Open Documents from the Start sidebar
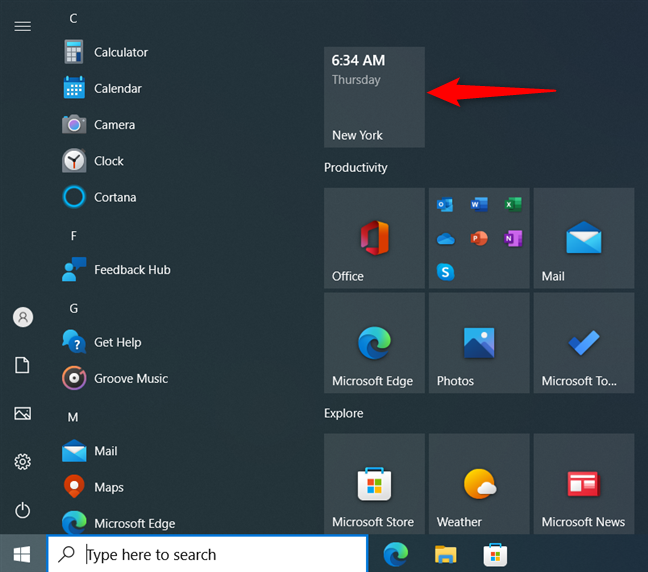648x572 pixels. coord(22,365)
